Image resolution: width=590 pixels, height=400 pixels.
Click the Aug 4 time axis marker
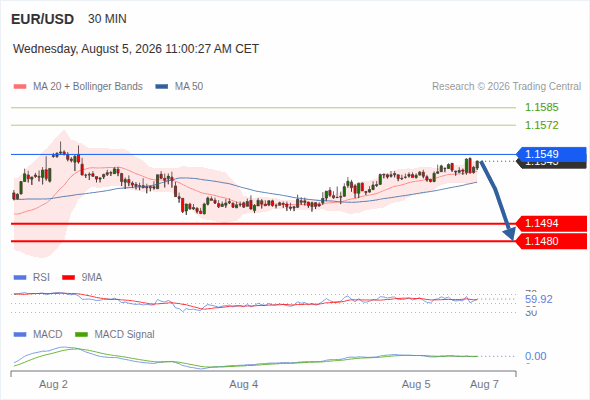244,385
